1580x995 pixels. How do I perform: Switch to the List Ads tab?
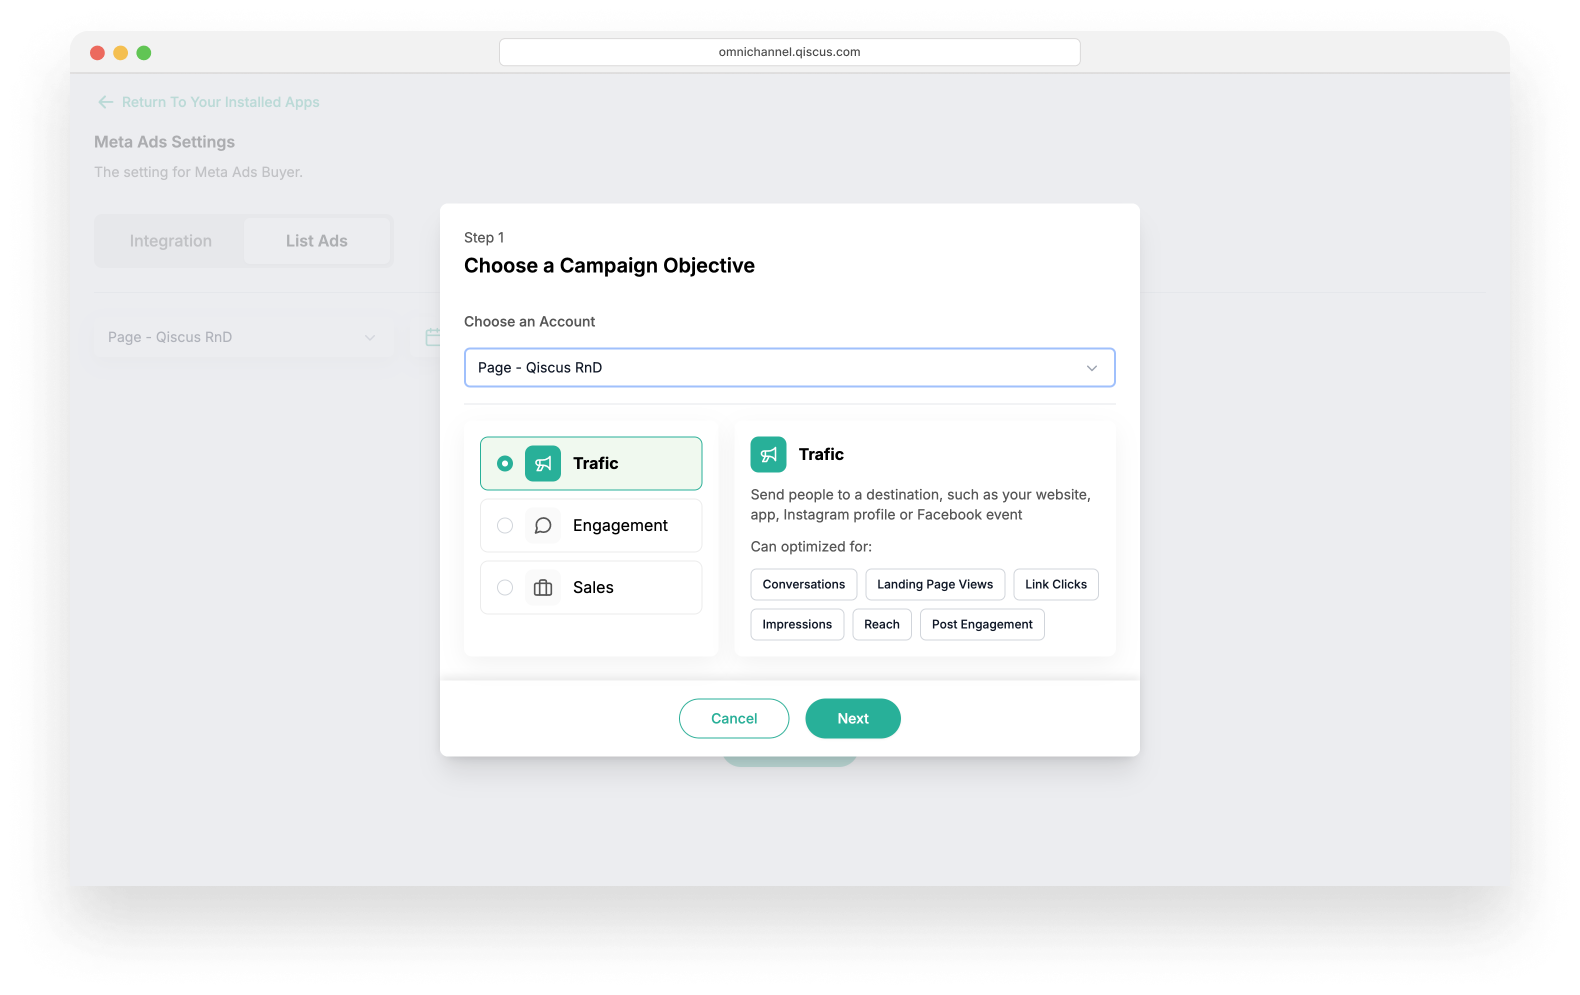tap(317, 241)
